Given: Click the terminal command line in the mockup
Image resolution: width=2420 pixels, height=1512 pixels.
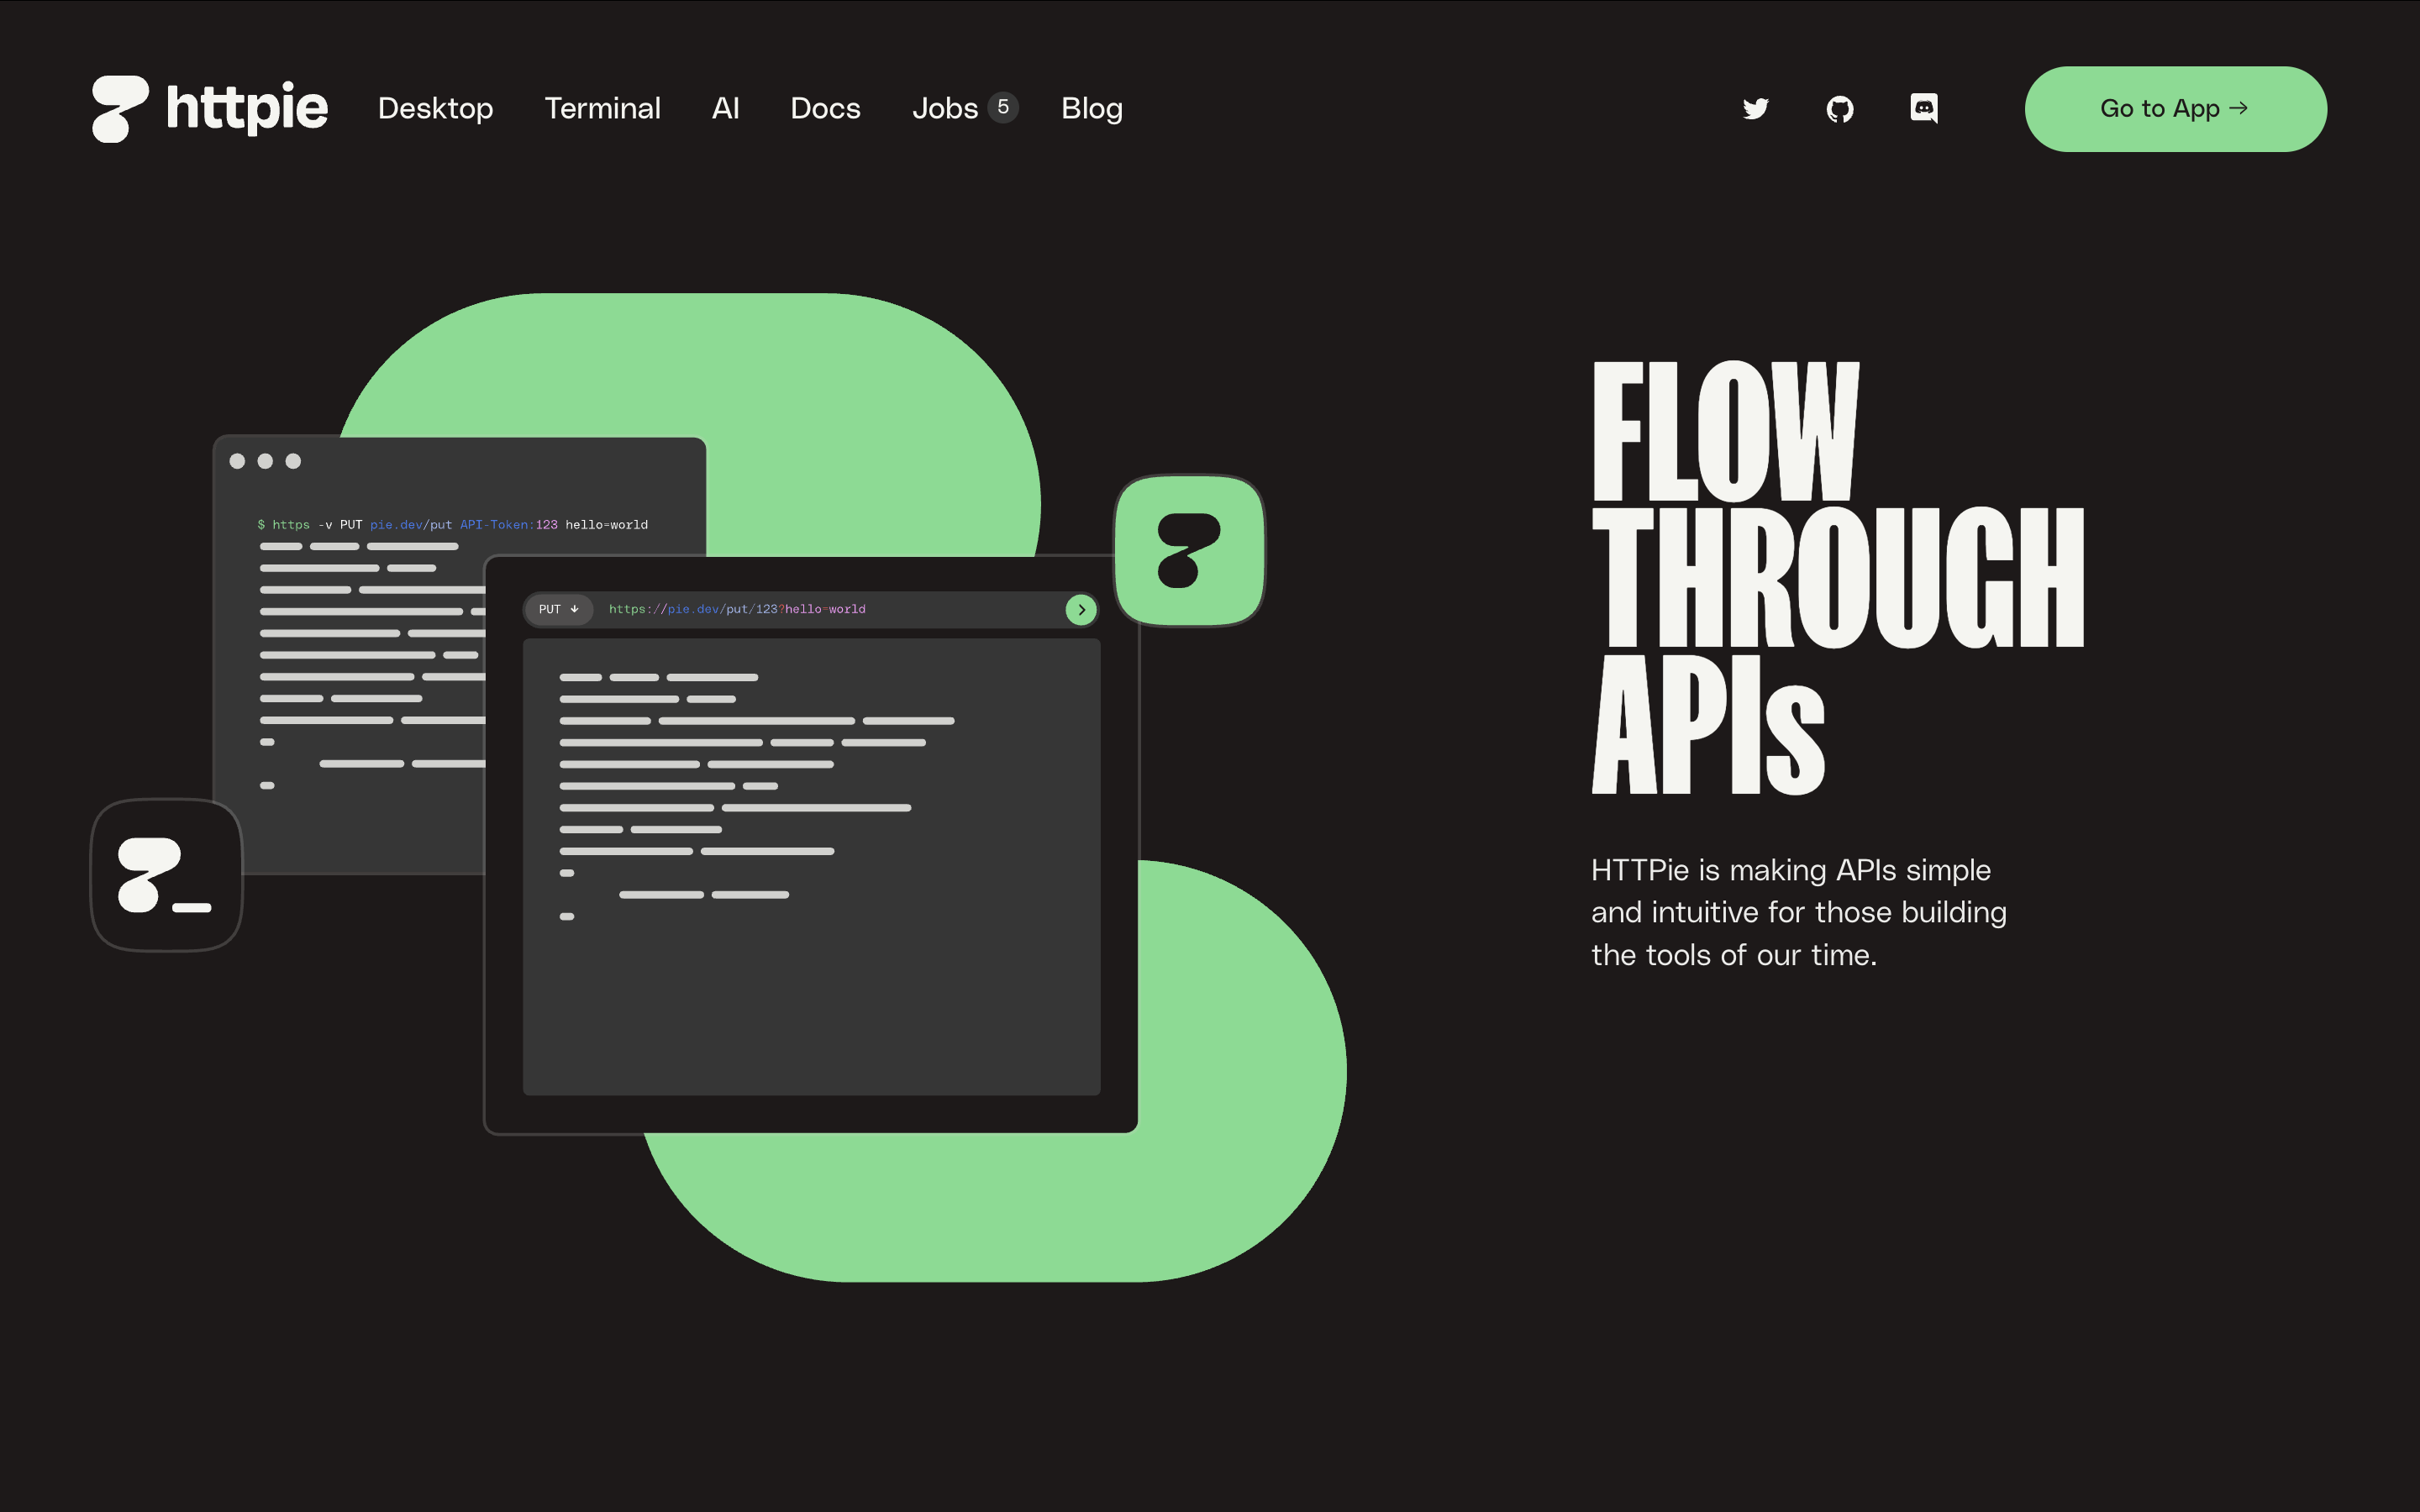Looking at the screenshot, I should 452,524.
